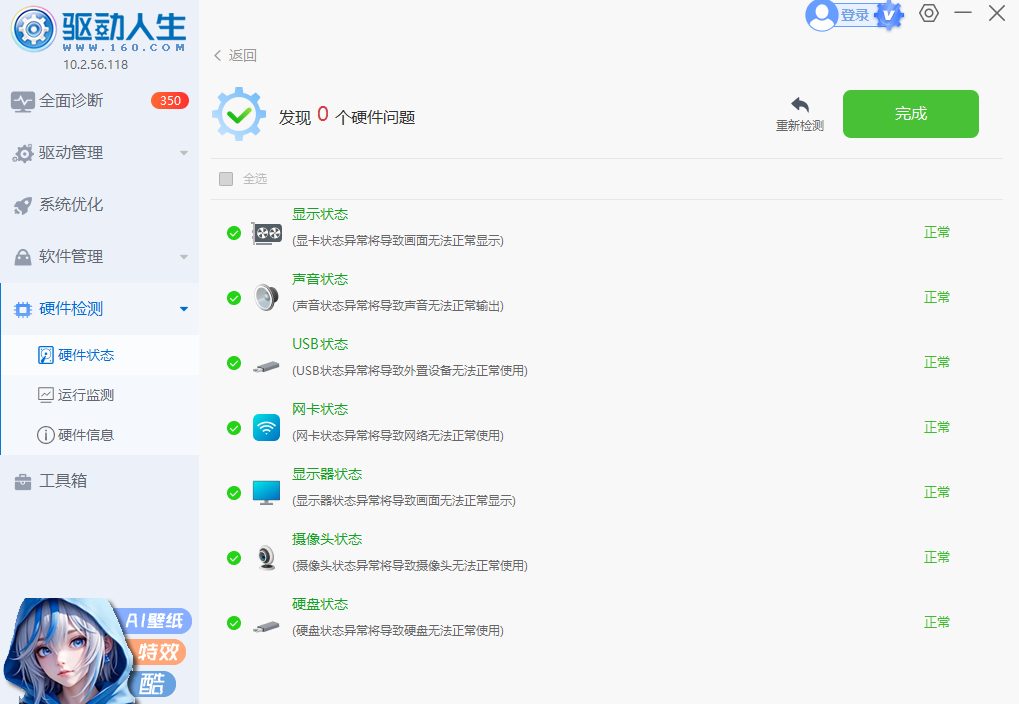Viewport: 1019px width, 704px height.
Task: Toggle green check for 显示器状态 row
Action: coord(234,493)
